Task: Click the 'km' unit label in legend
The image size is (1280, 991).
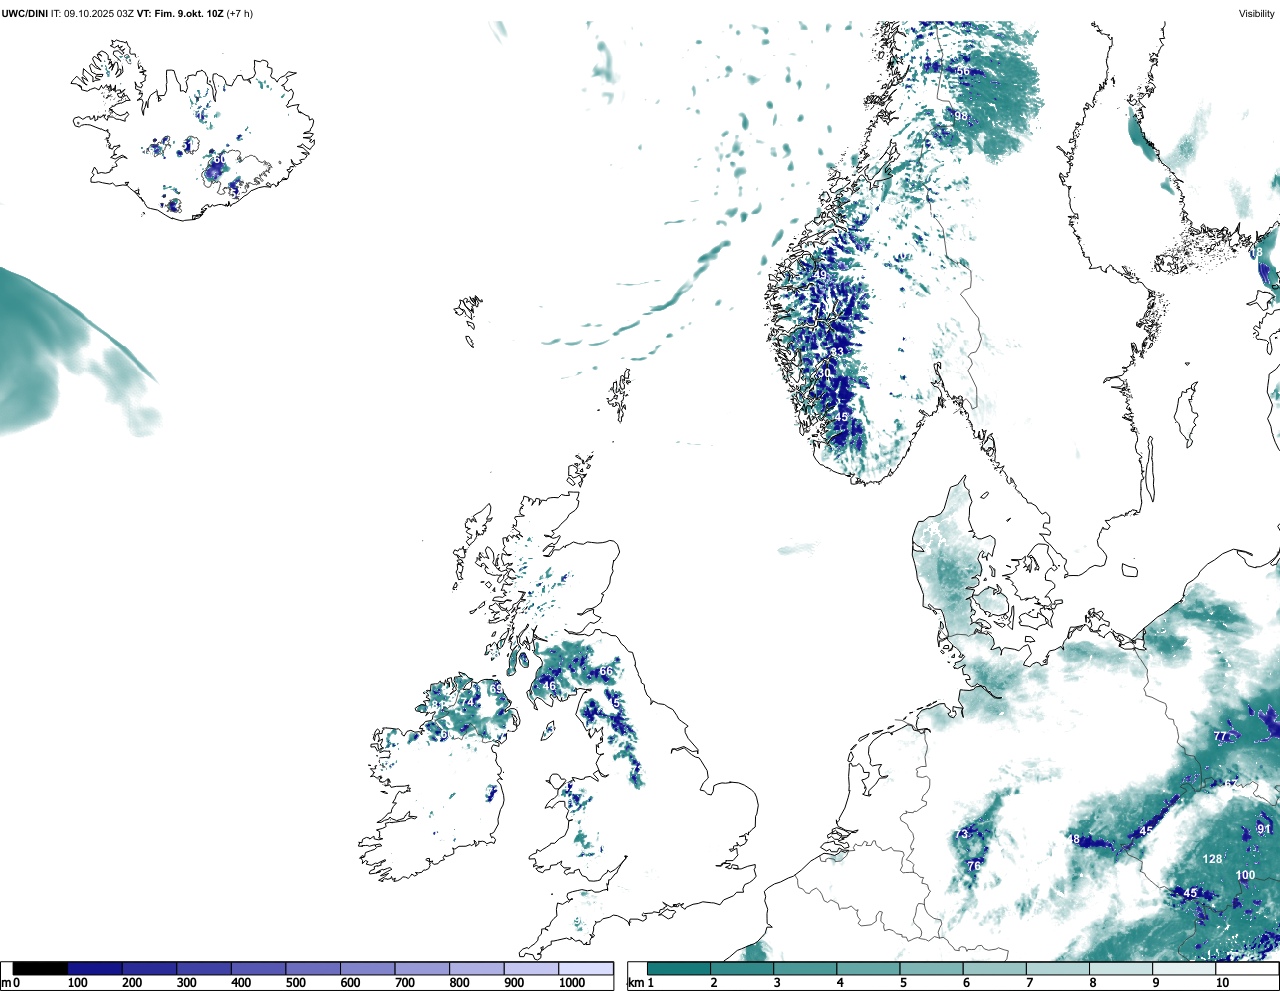Action: pyautogui.click(x=635, y=983)
